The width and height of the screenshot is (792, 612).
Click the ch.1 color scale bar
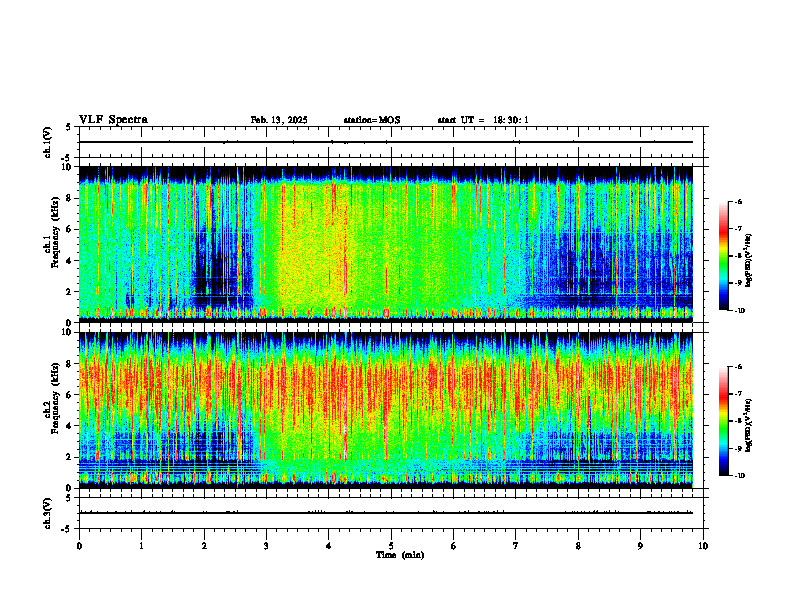723,256
